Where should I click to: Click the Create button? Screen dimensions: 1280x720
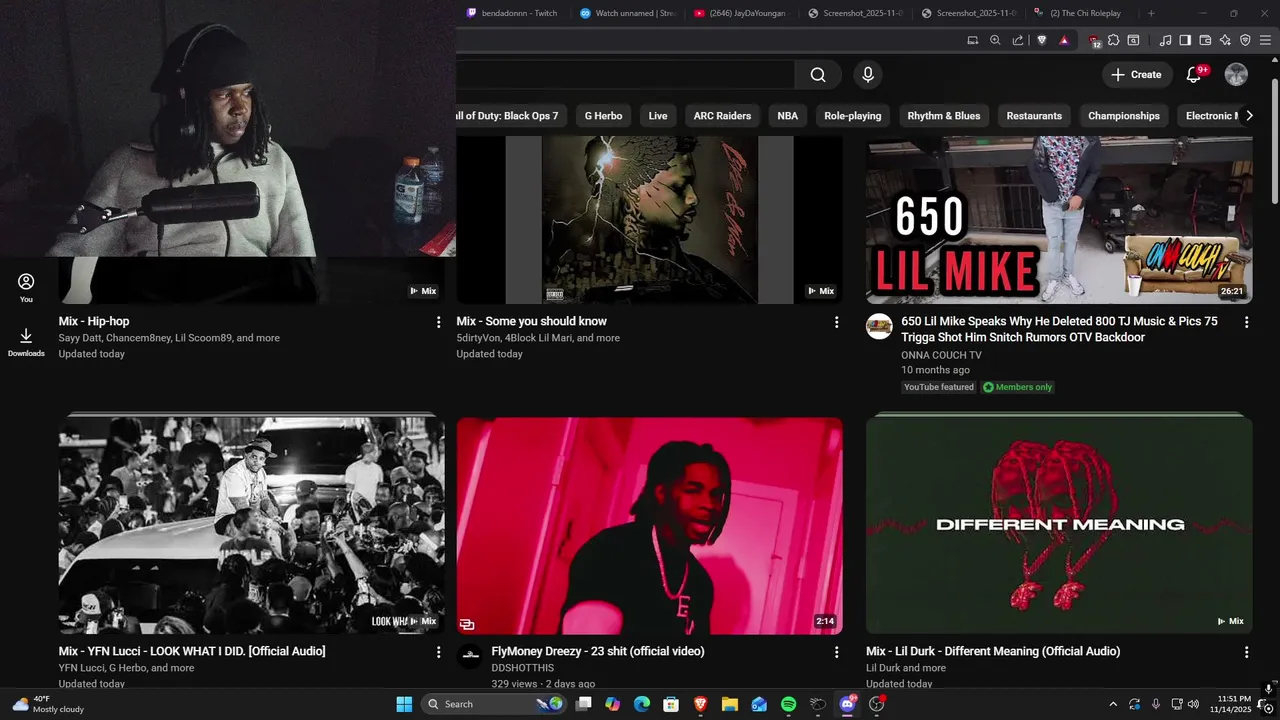pyautogui.click(x=1136, y=75)
